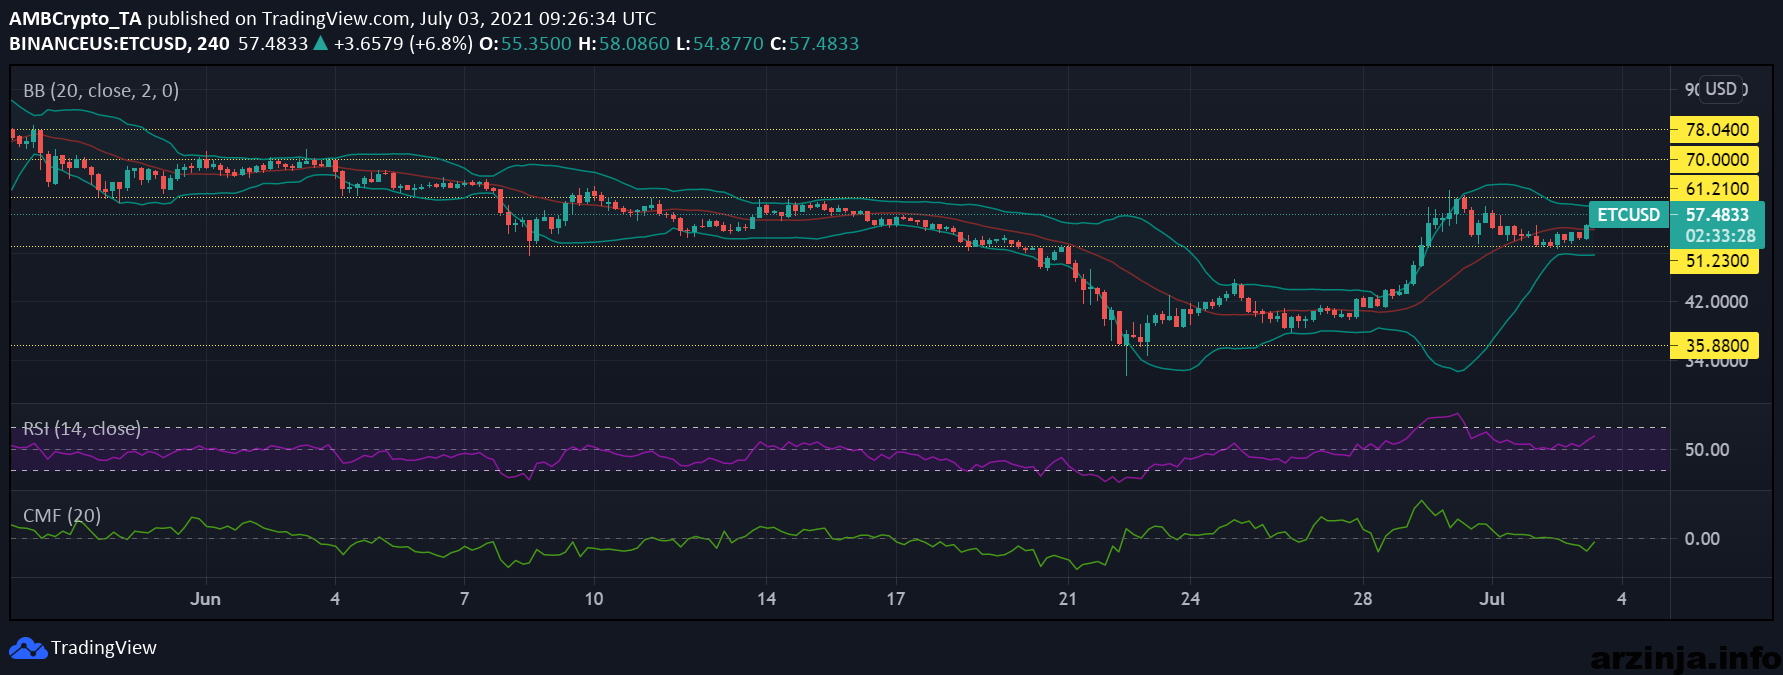Click the 24 date axis label

pos(1190,598)
